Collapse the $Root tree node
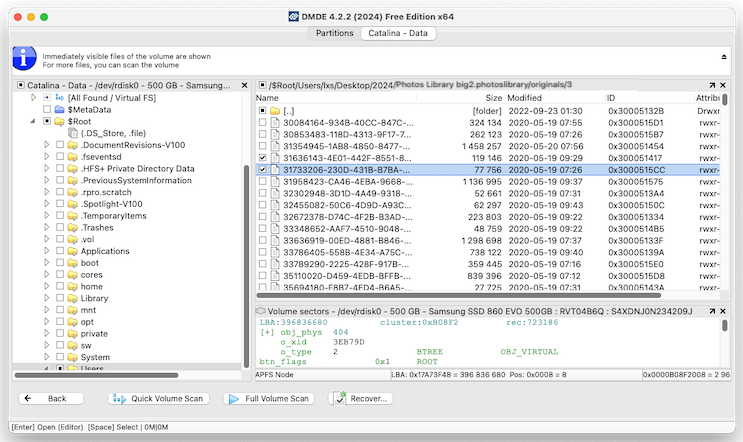The height and width of the screenshot is (442, 743). tap(33, 120)
